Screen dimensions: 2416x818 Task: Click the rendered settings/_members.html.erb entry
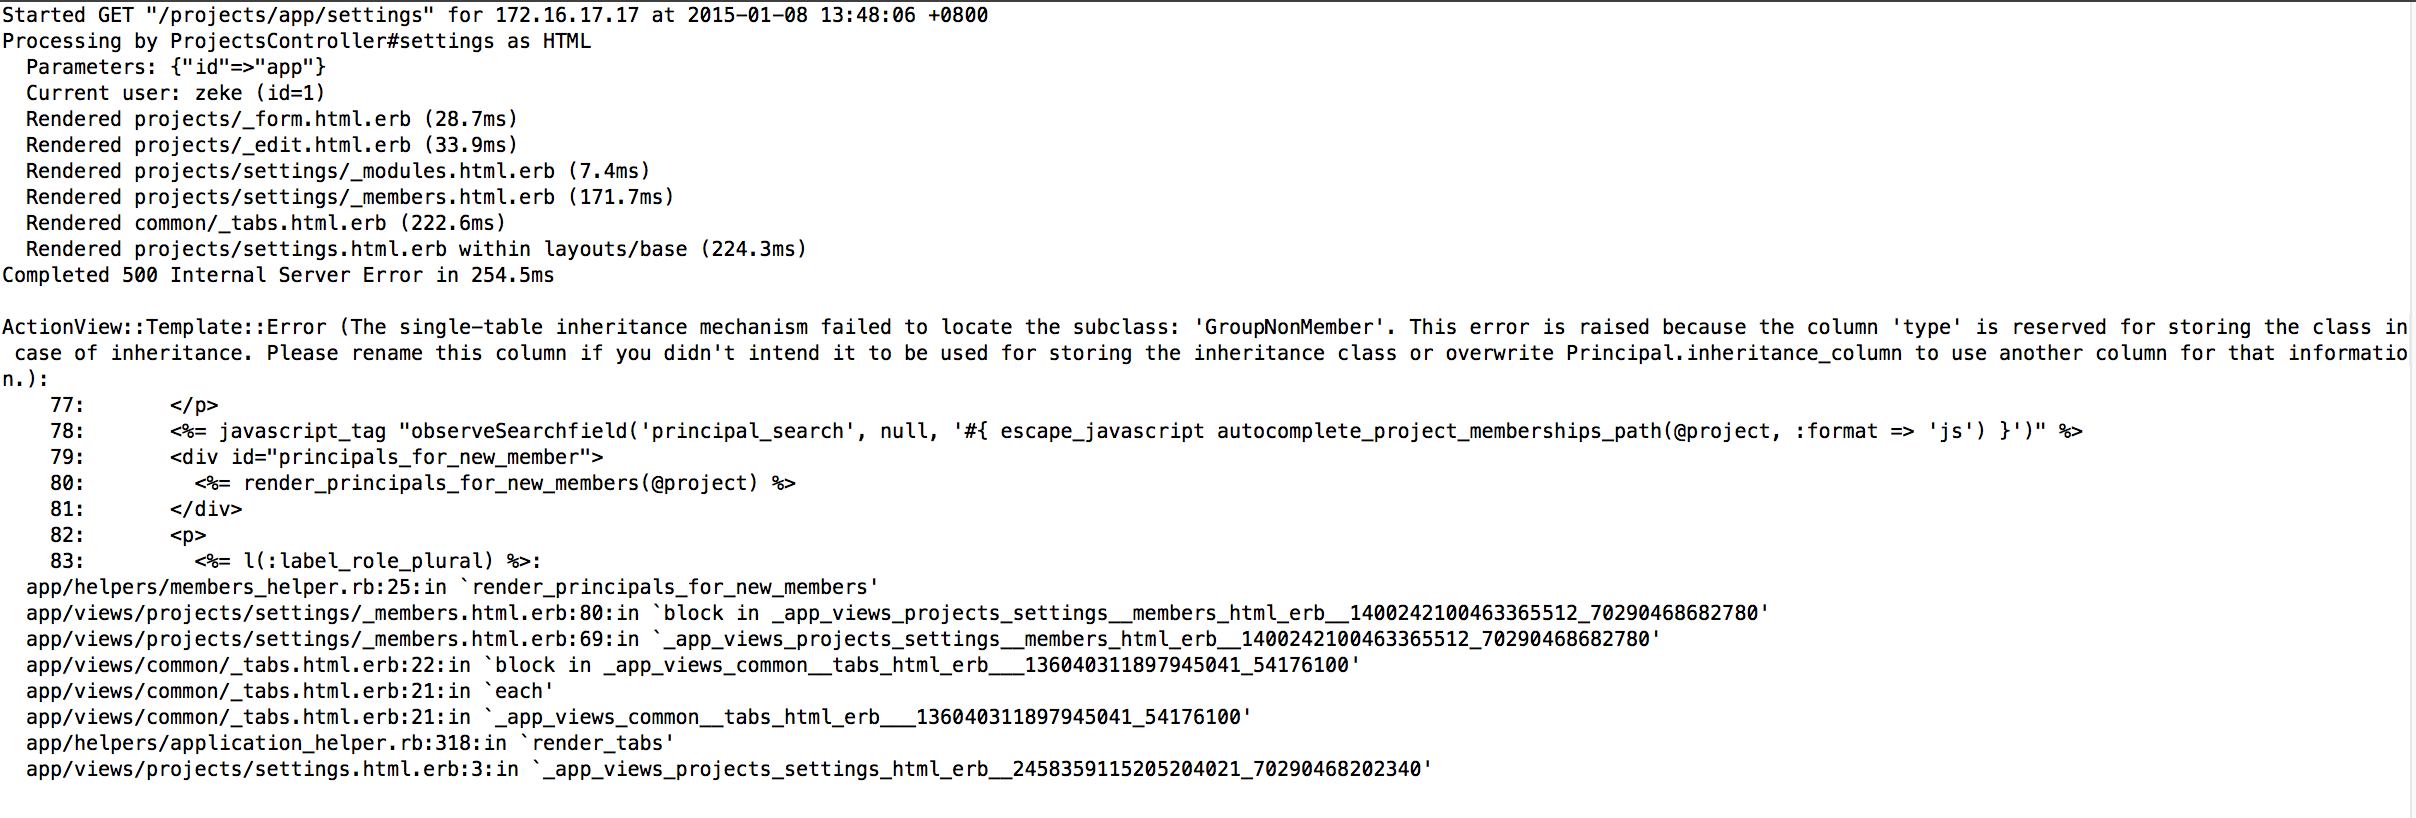(x=350, y=197)
